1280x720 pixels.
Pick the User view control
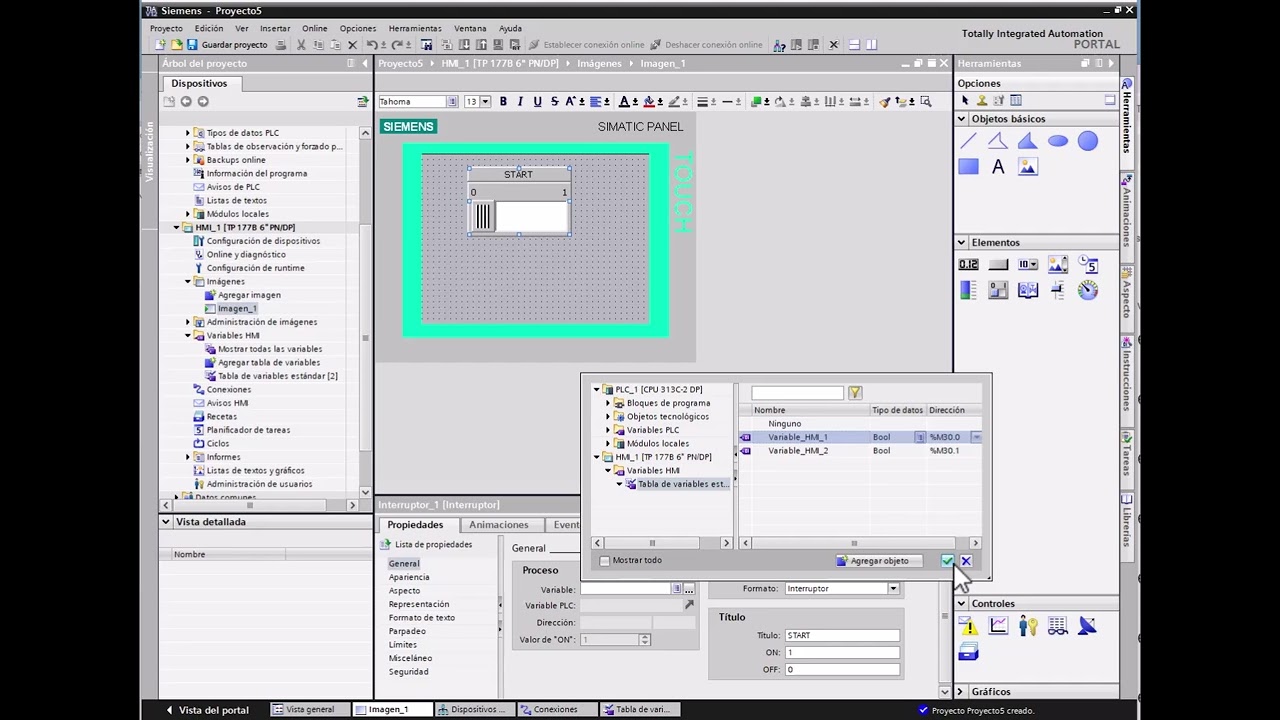tap(1028, 626)
